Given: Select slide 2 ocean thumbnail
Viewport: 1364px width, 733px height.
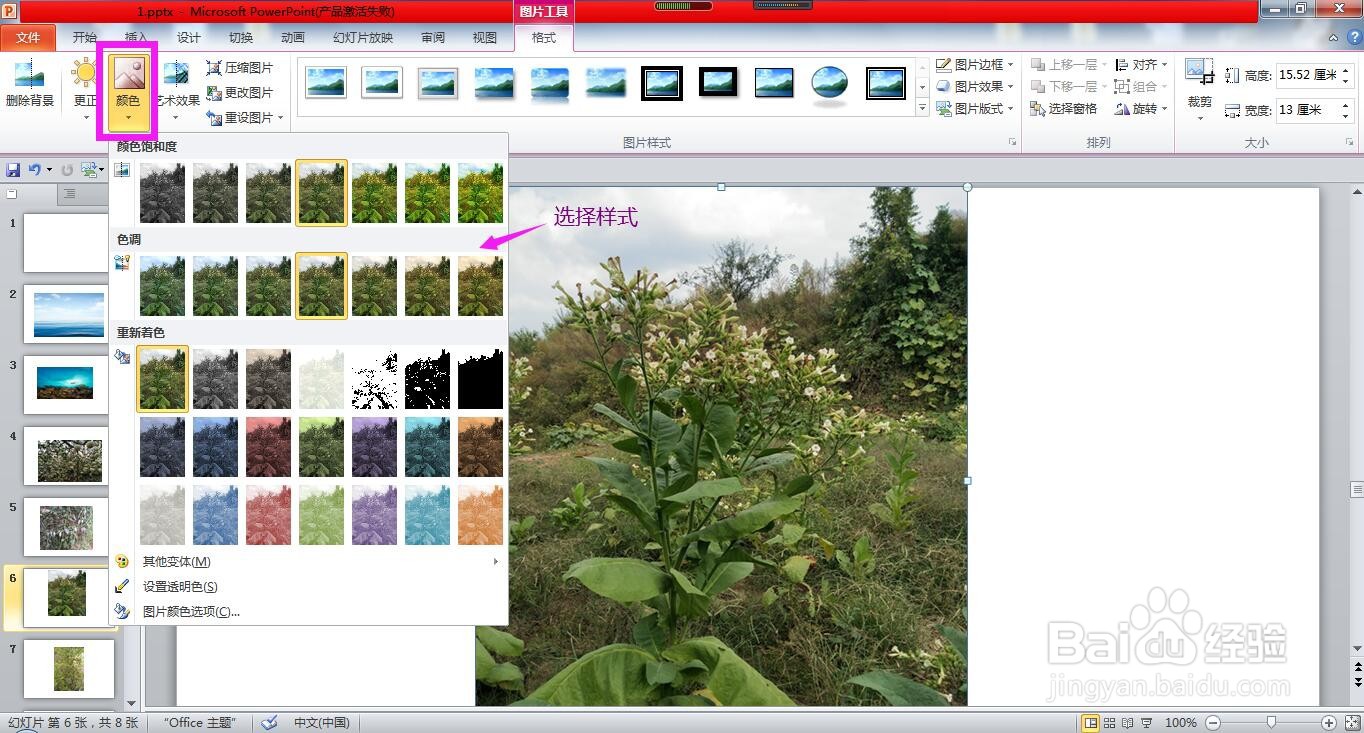Looking at the screenshot, I should [68, 314].
